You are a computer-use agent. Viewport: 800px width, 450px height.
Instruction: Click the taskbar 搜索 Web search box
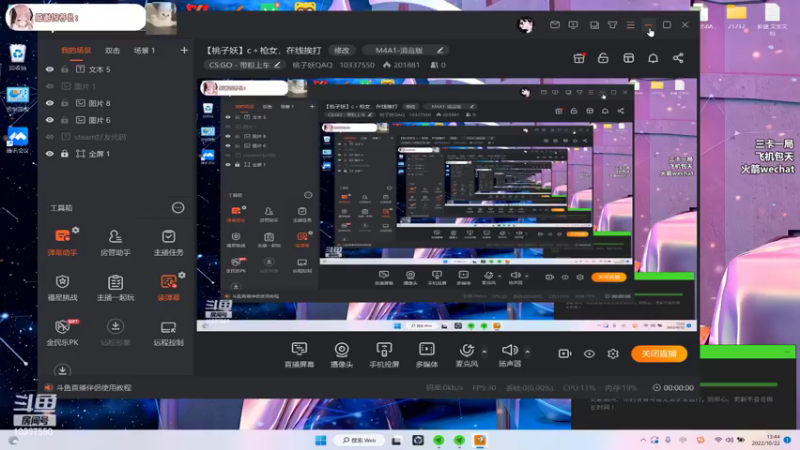(360, 440)
